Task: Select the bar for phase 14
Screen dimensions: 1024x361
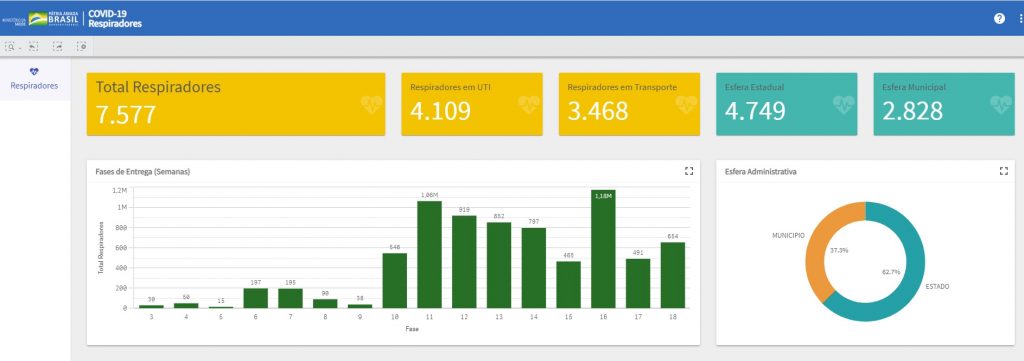Action: (534, 268)
